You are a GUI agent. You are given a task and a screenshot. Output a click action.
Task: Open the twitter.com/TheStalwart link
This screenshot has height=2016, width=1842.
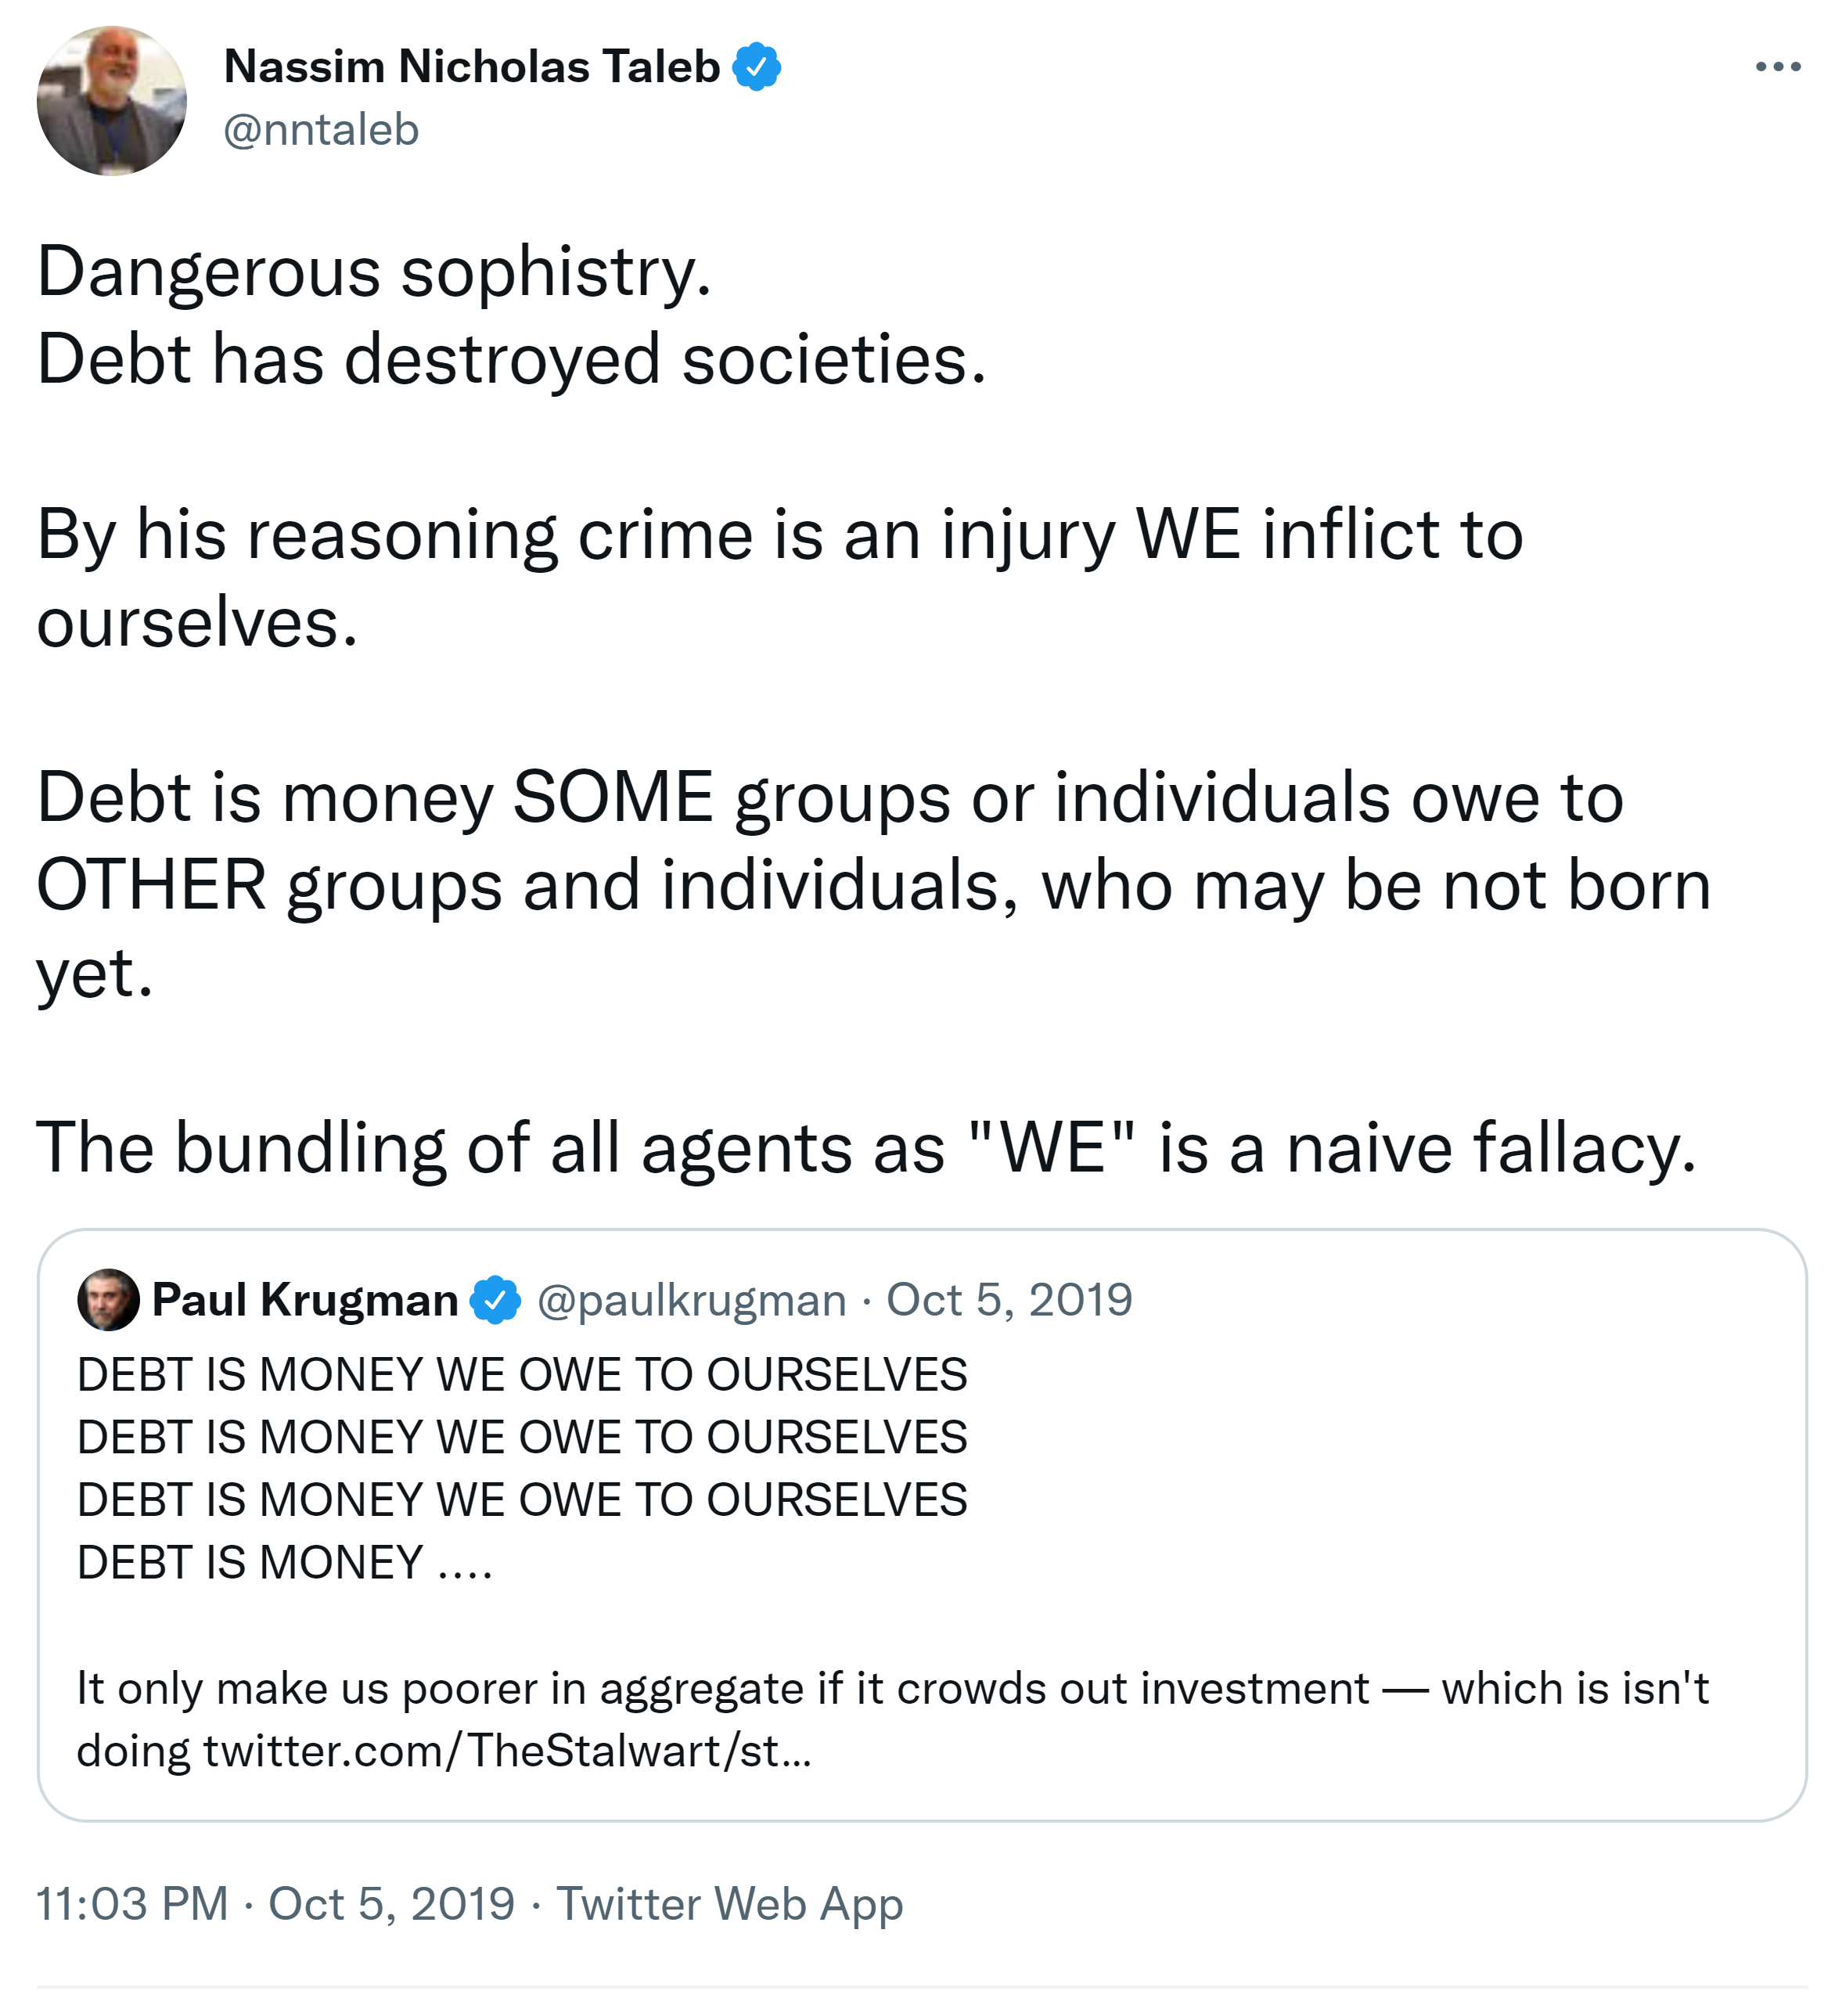click(x=507, y=1751)
